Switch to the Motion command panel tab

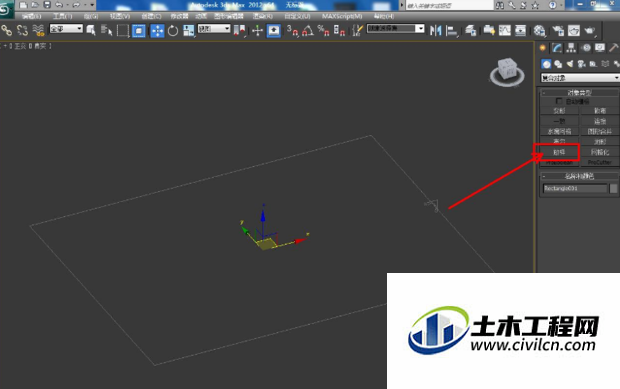click(586, 48)
